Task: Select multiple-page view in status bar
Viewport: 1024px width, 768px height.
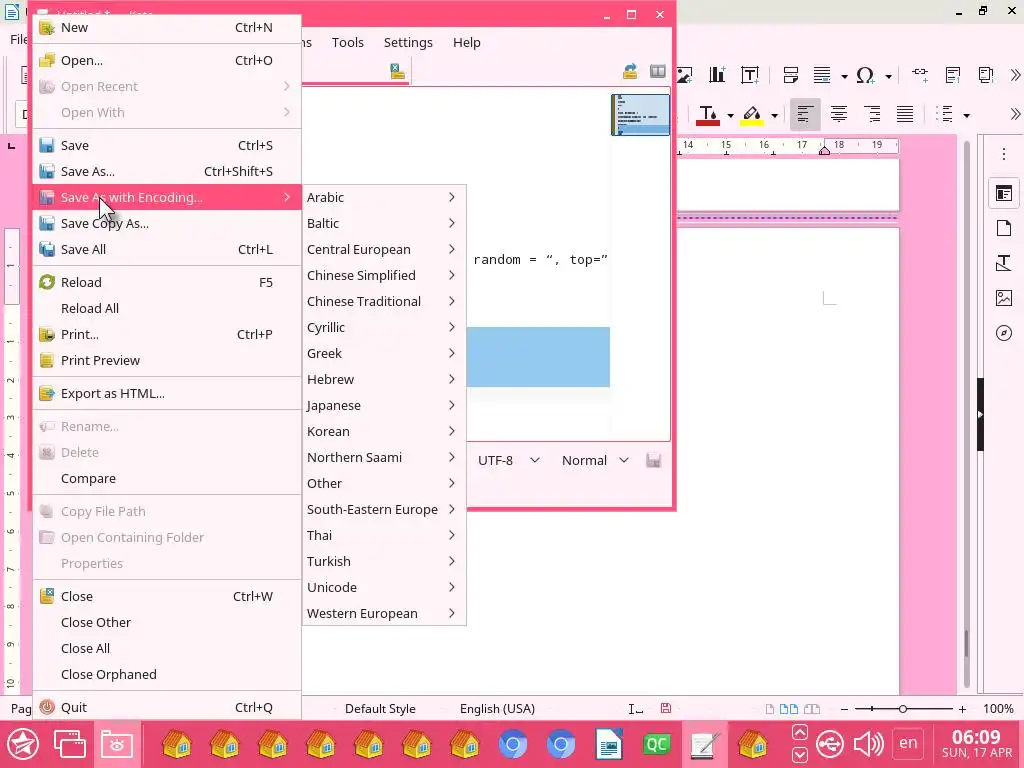Action: point(789,709)
